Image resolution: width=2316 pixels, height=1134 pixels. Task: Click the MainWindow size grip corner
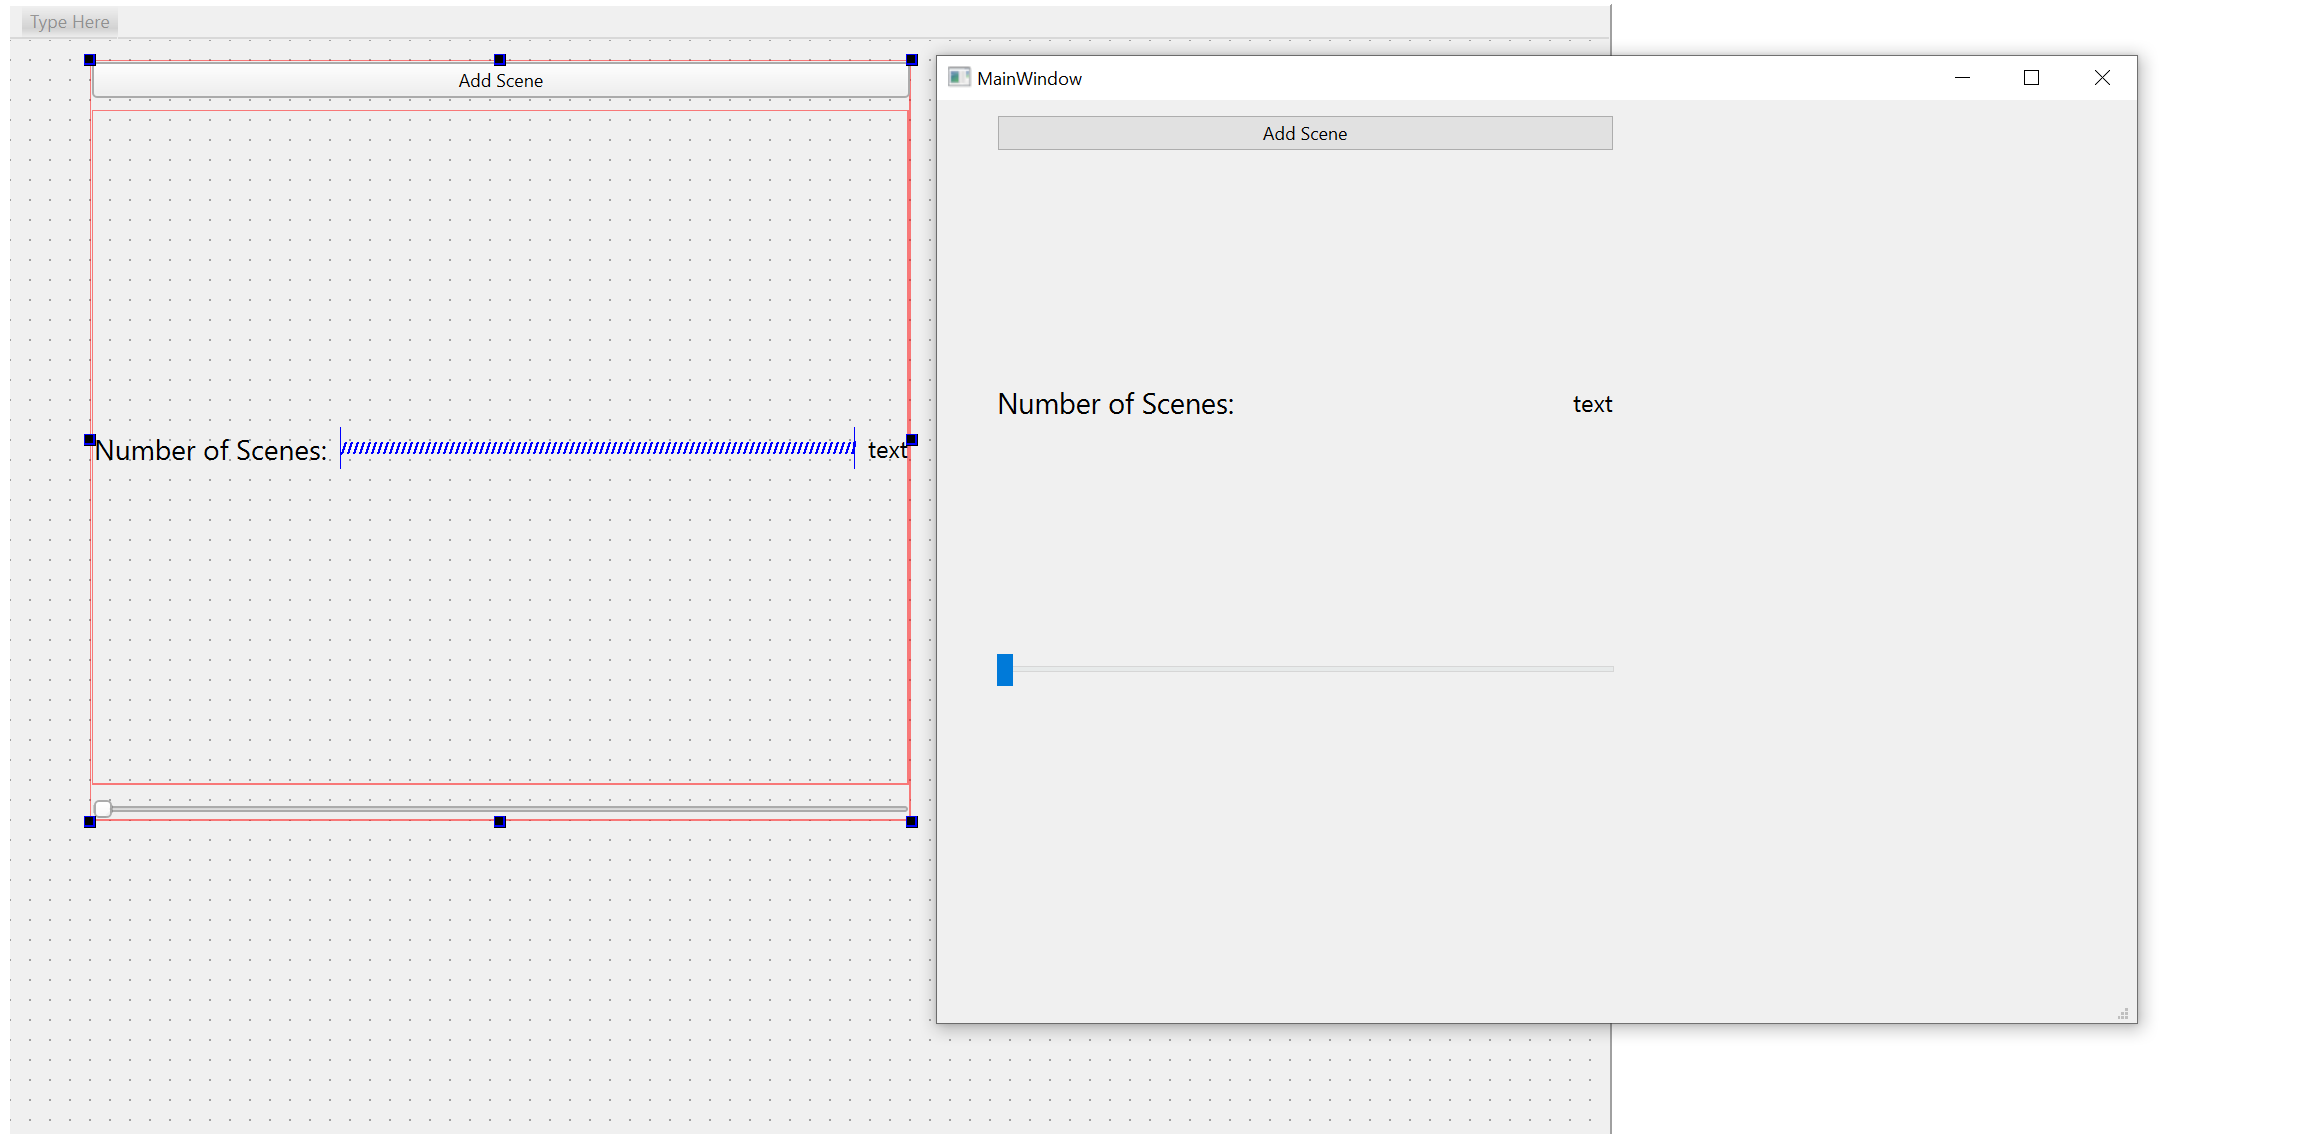coord(2124,1013)
